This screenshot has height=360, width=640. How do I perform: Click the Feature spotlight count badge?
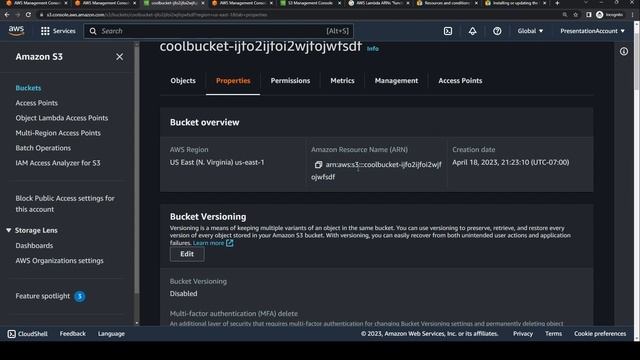pos(80,296)
